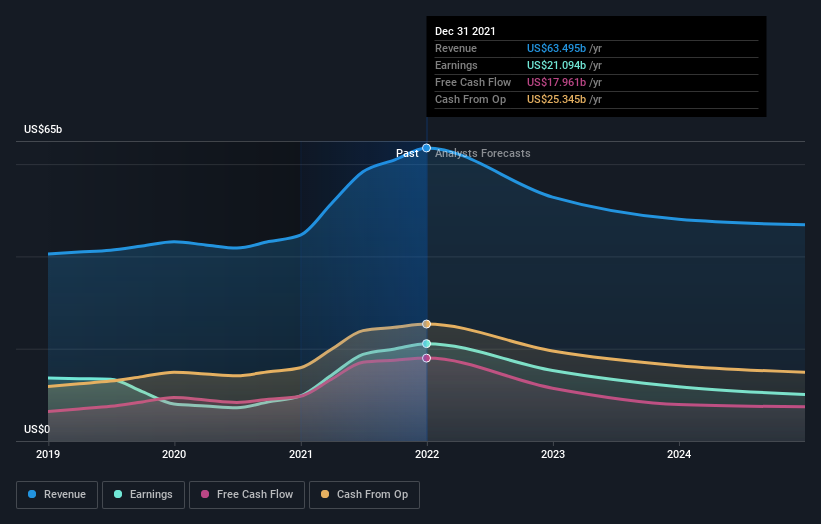The image size is (821, 524).
Task: Select the teal Earnings data point marker
Action: tap(427, 343)
